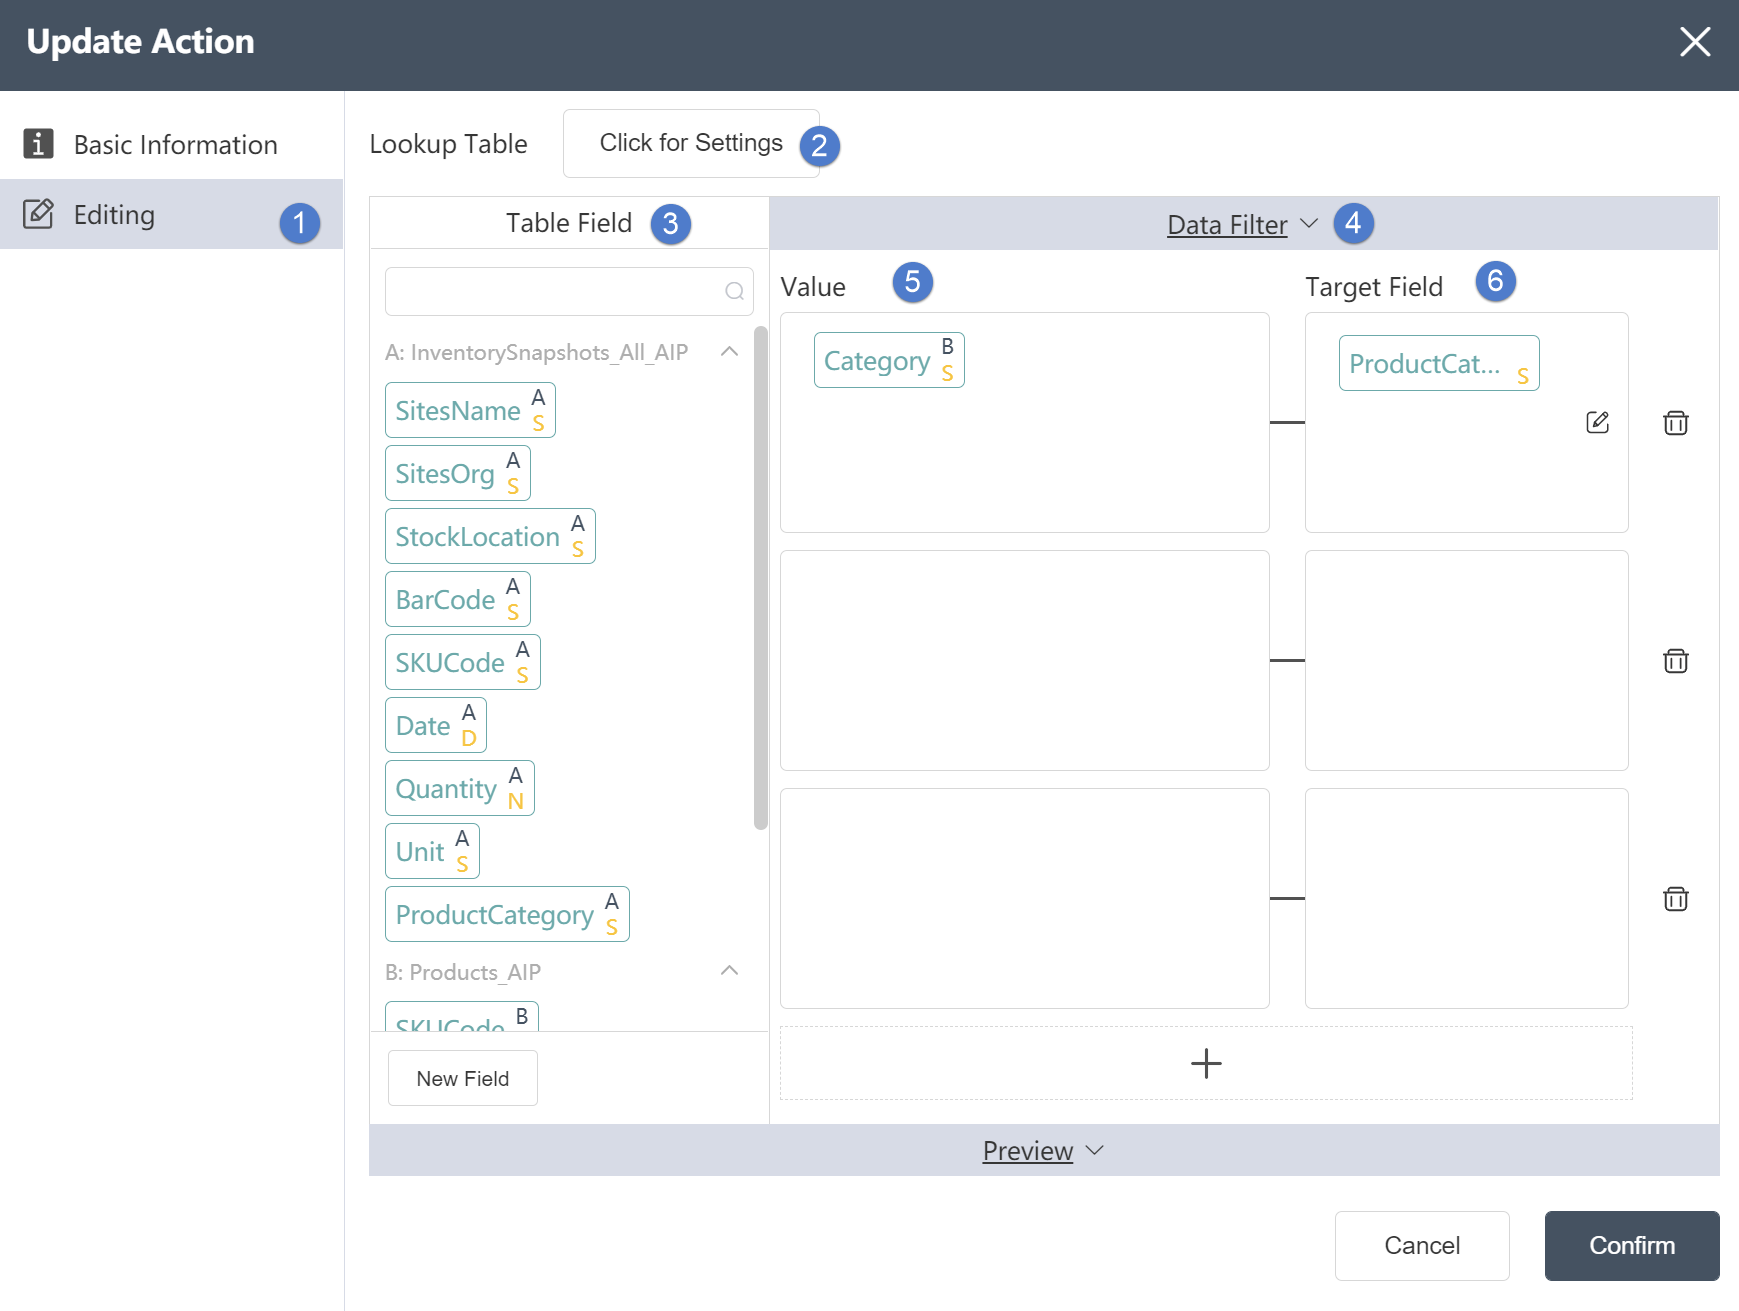Click the Value column heading
This screenshot has width=1739, height=1311.
pos(812,287)
